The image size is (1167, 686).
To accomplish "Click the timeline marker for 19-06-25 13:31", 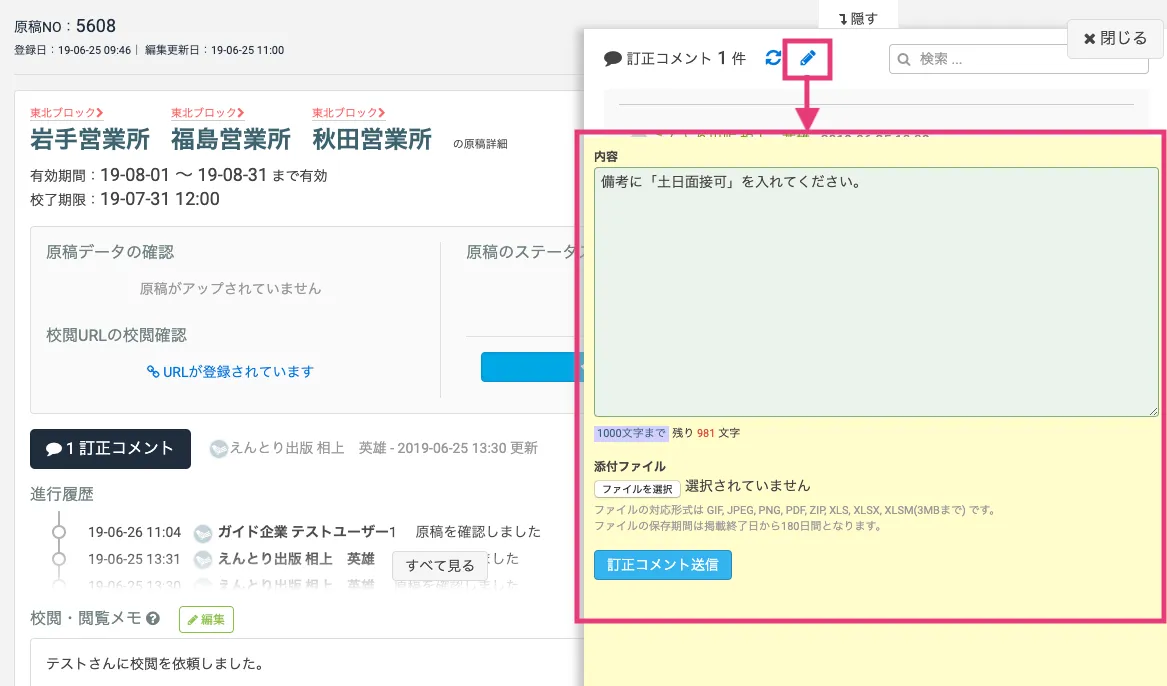I will [59, 559].
